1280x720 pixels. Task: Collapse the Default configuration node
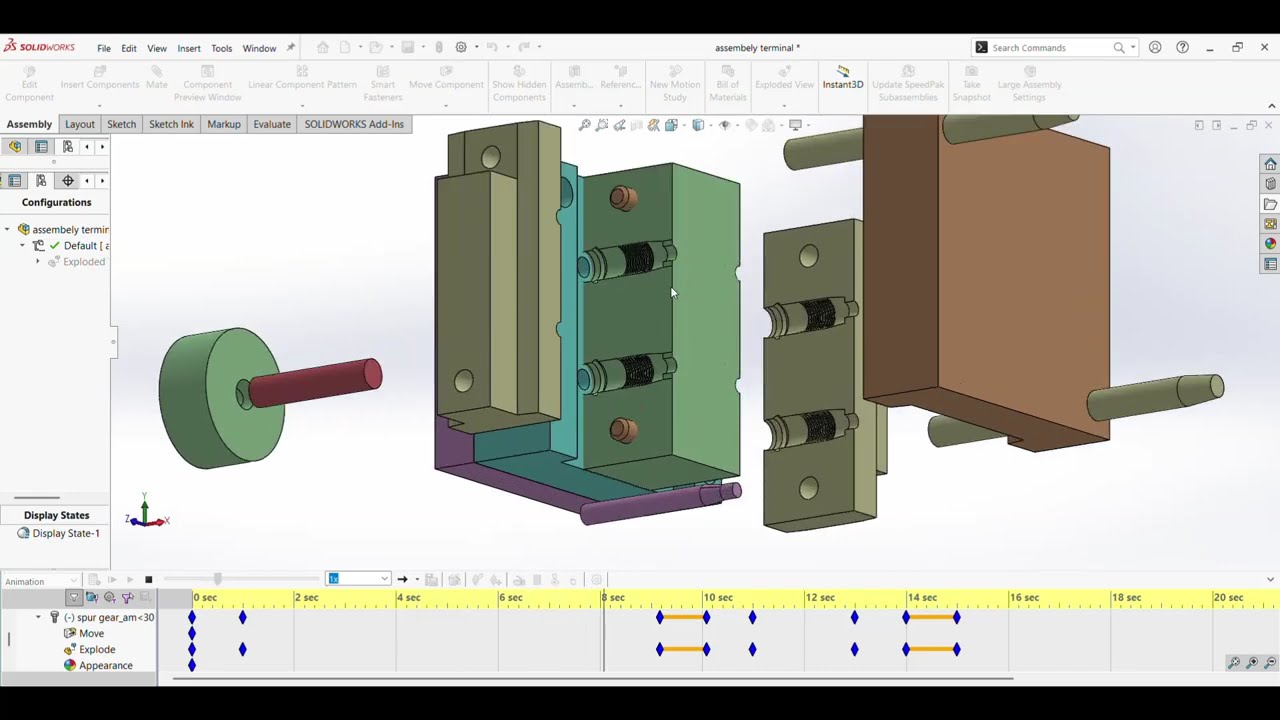click(x=22, y=245)
